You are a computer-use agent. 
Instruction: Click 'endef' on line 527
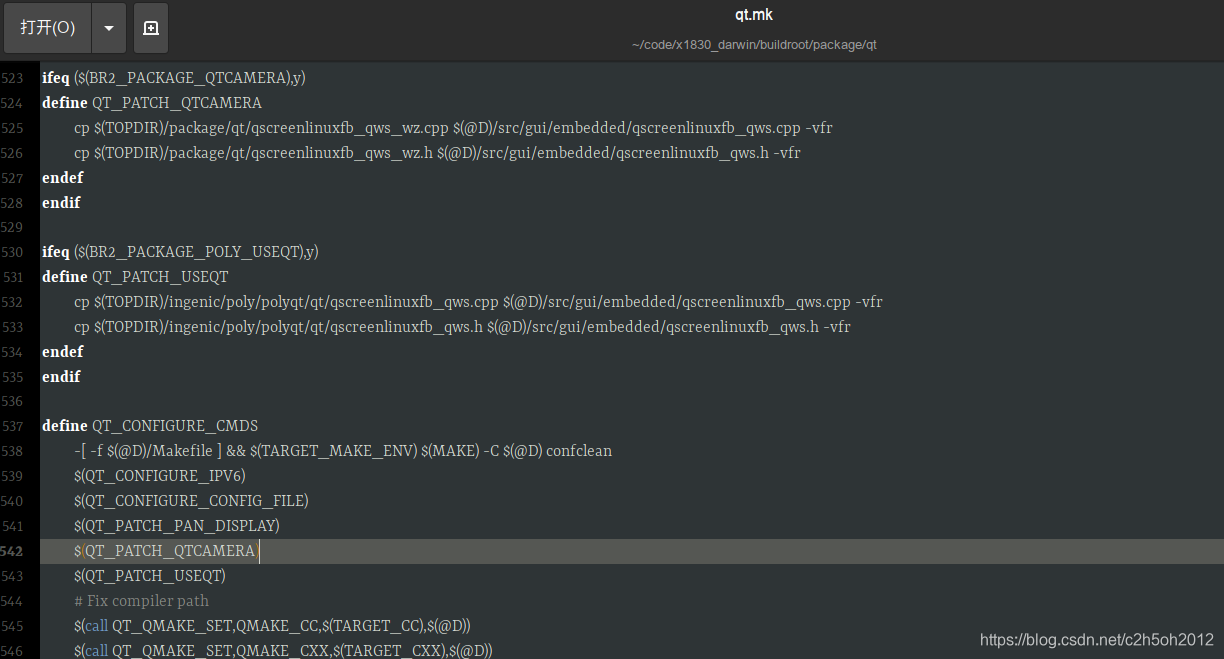pyautogui.click(x=62, y=177)
